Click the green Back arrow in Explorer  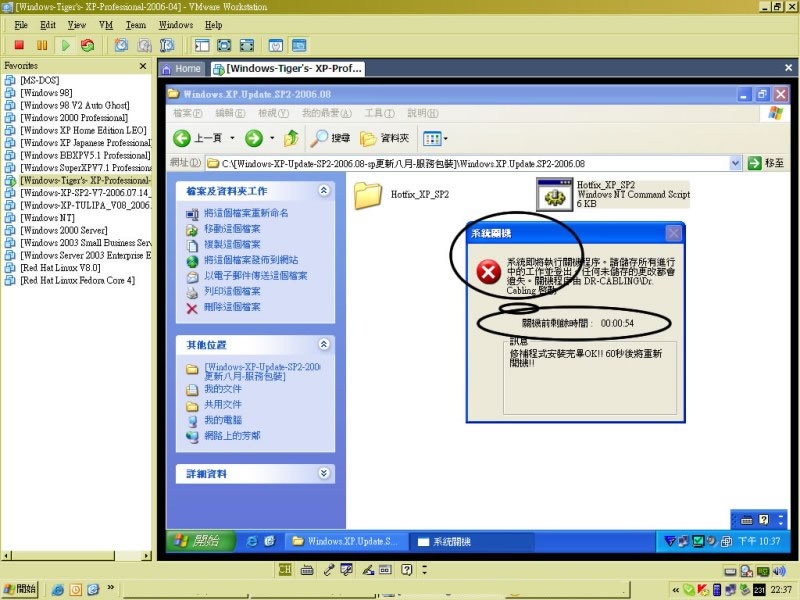tap(182, 138)
